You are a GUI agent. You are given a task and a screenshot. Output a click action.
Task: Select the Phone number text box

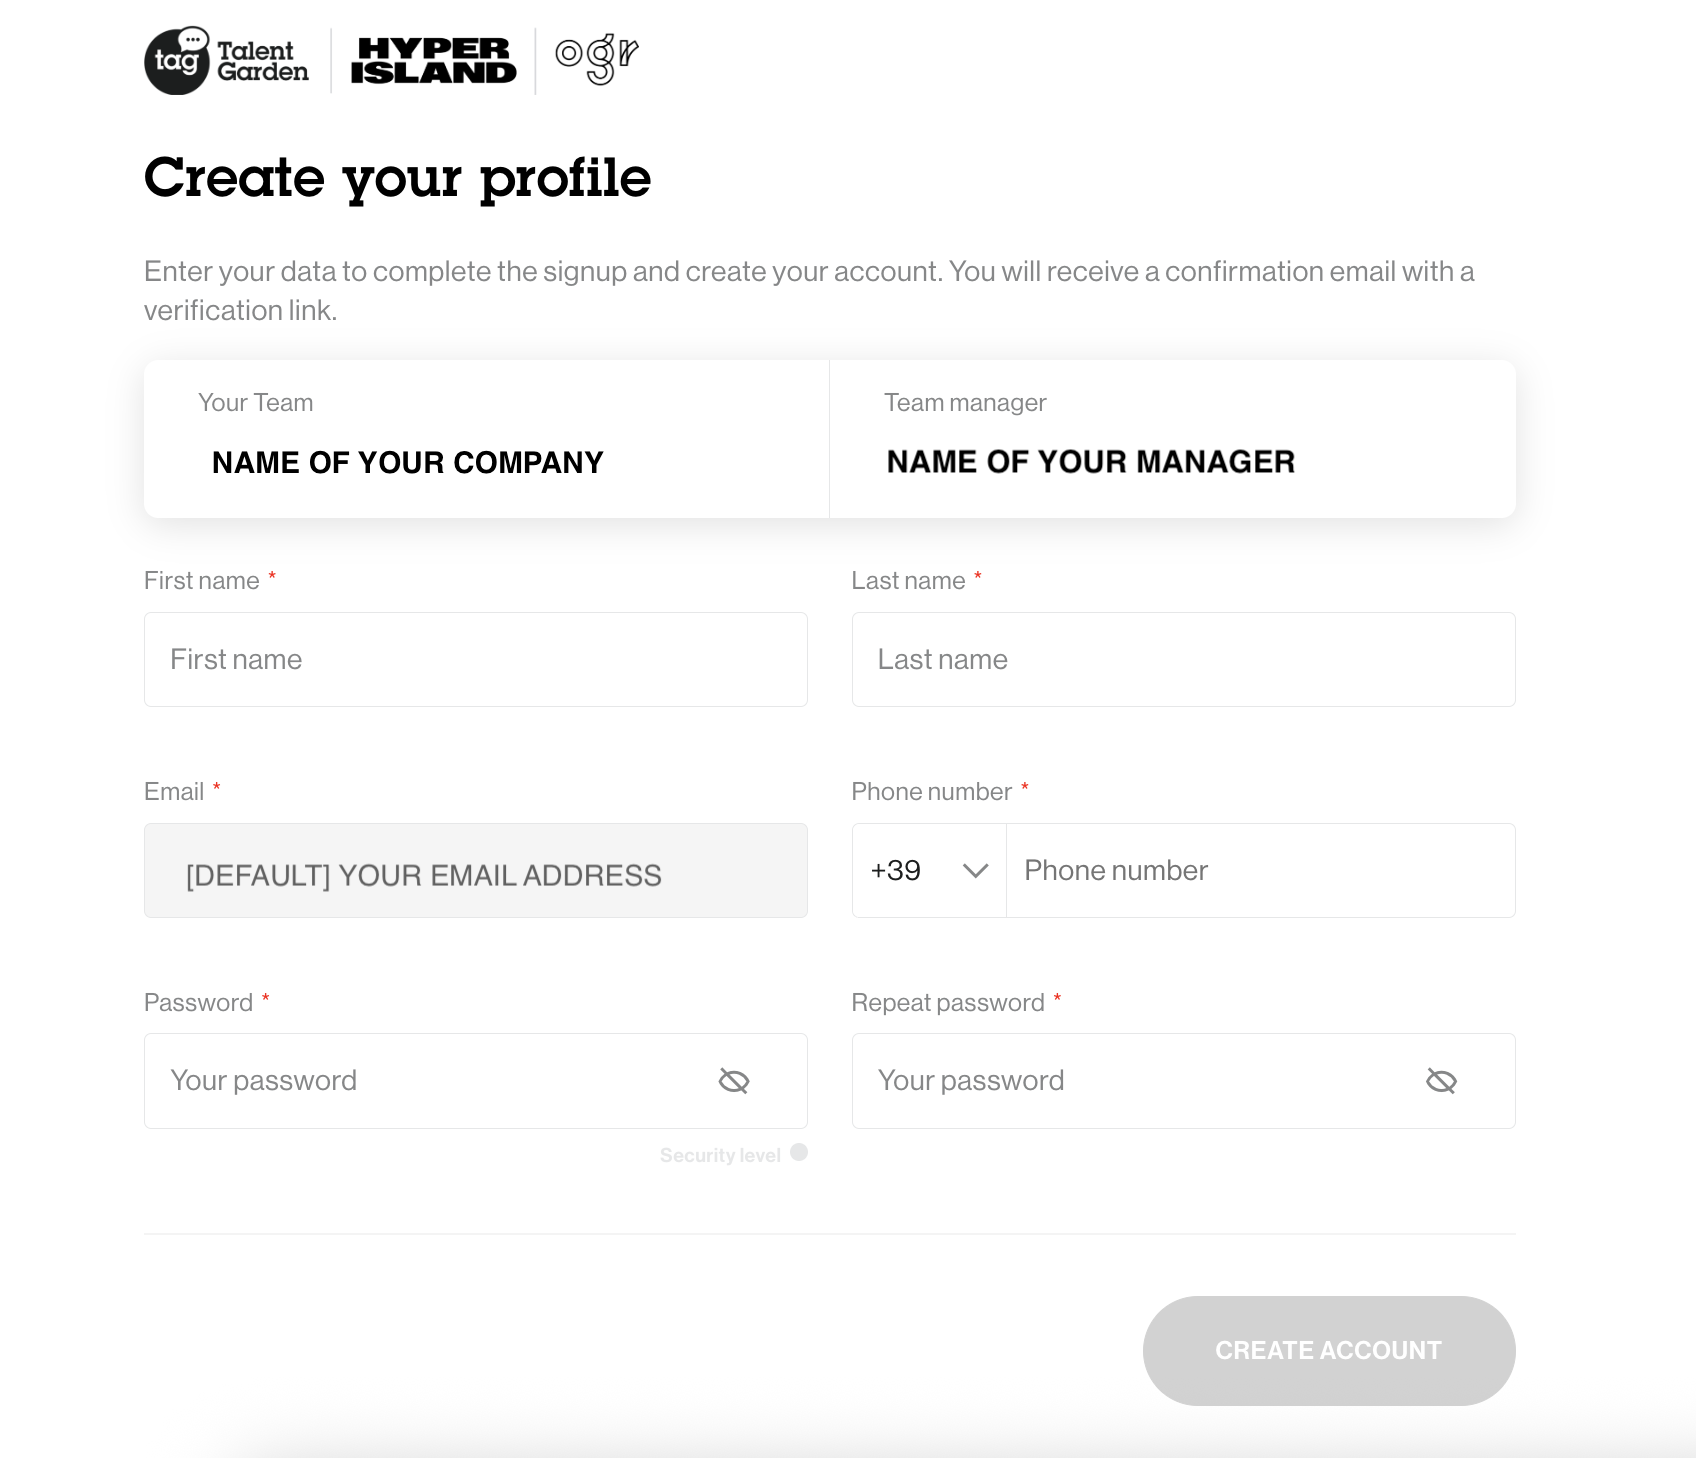[x=1260, y=871]
